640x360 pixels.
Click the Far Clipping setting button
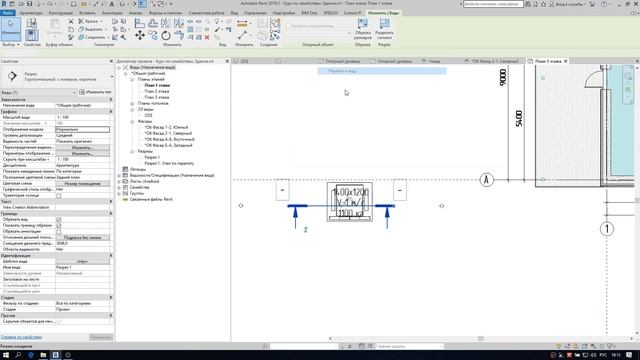(82, 238)
